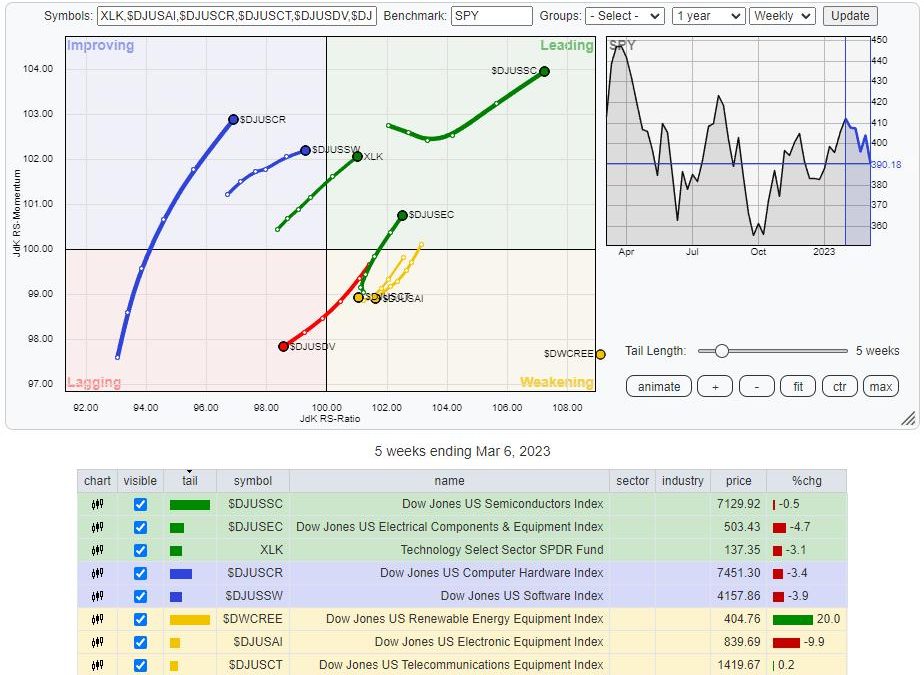Click $DJUSSC green tail color bar
Image resolution: width=924 pixels, height=675 pixels.
click(x=190, y=505)
